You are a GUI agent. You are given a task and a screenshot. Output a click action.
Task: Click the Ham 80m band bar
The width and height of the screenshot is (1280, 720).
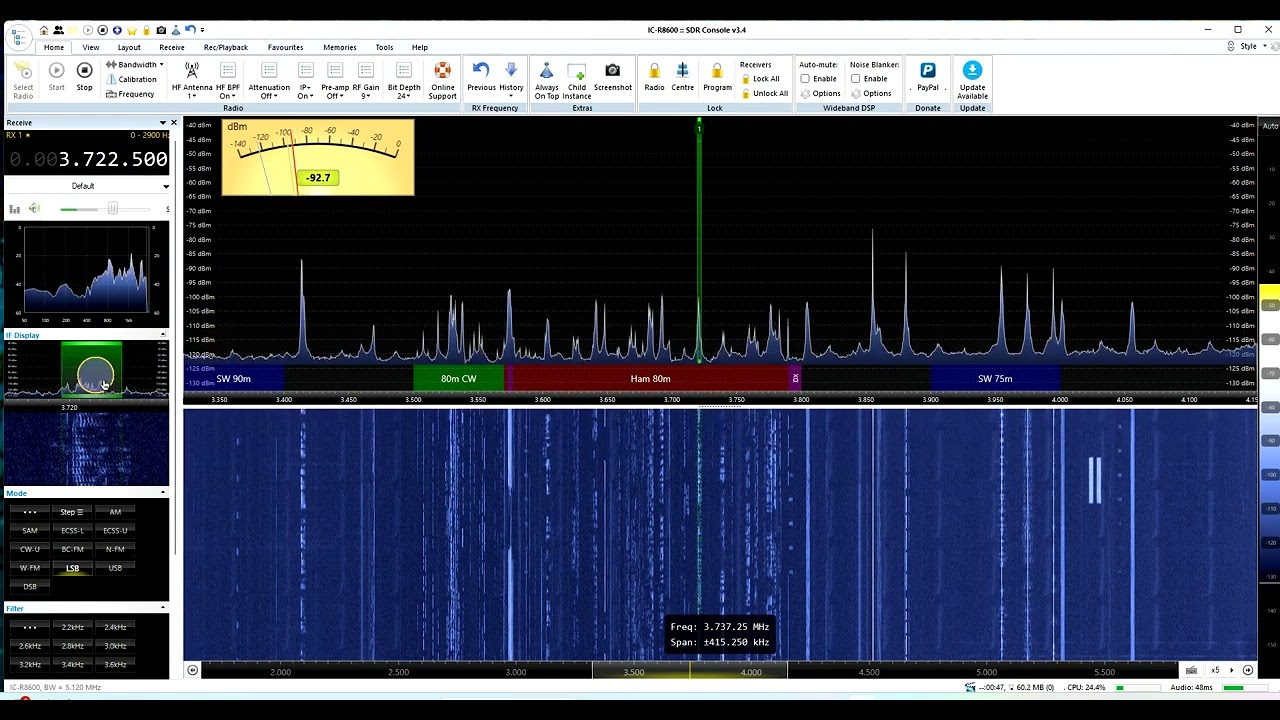650,379
